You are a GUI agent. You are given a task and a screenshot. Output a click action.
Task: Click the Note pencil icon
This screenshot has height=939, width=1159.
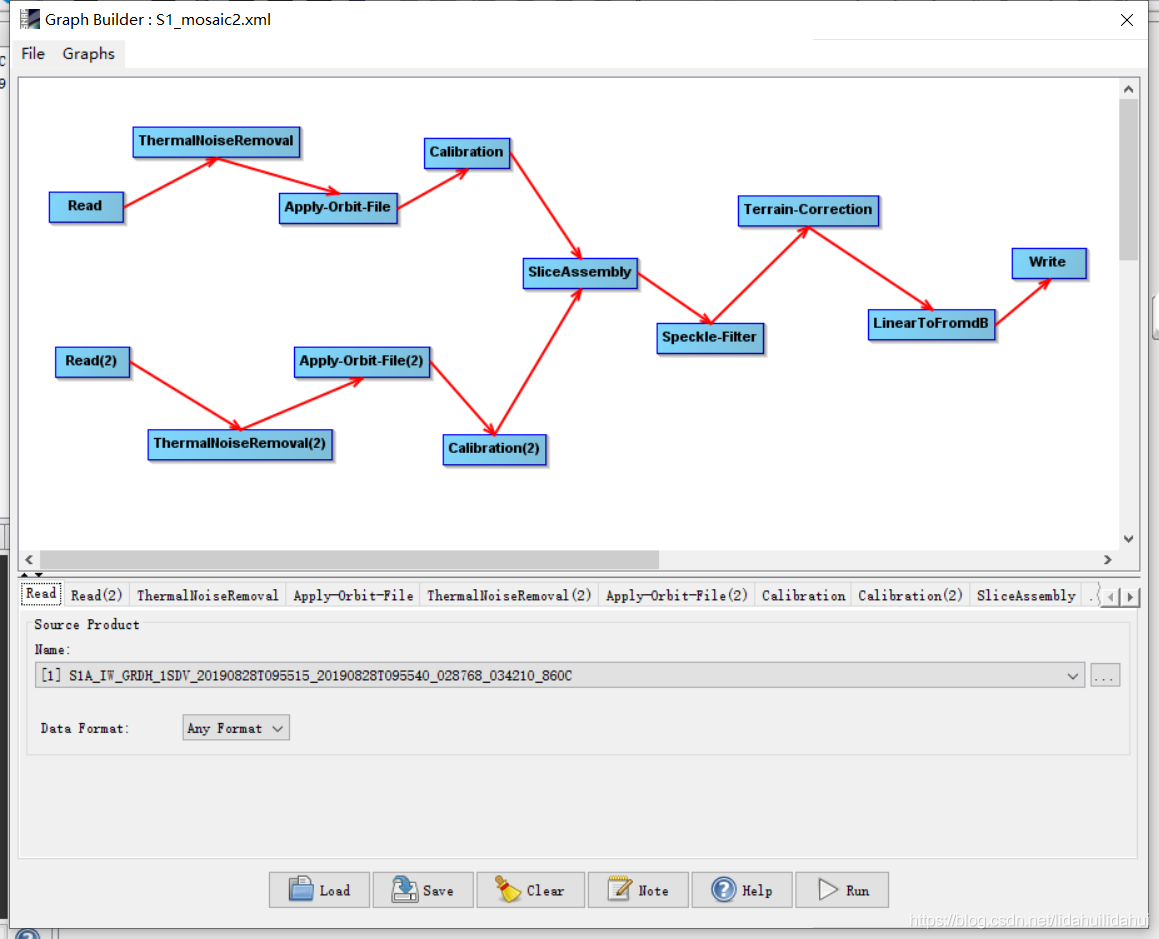pyautogui.click(x=619, y=889)
